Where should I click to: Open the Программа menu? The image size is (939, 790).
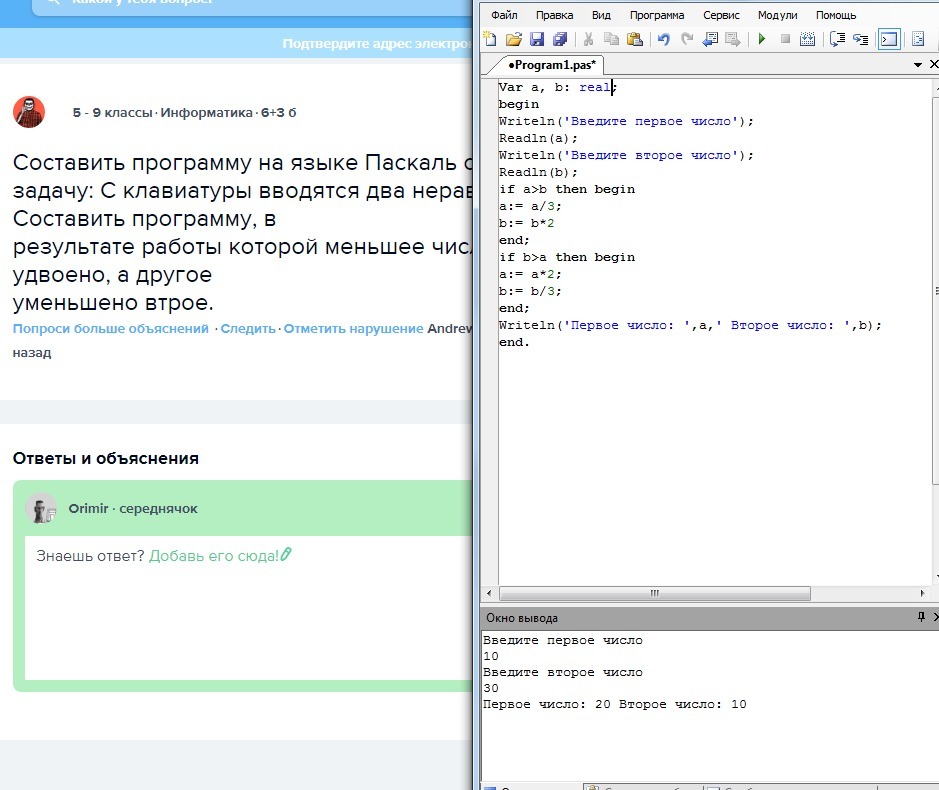coord(657,15)
